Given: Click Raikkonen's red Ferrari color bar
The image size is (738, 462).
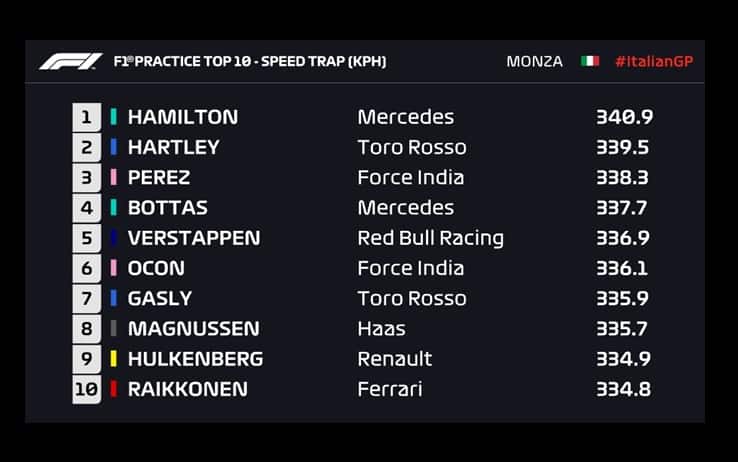Looking at the screenshot, I should pos(114,389).
